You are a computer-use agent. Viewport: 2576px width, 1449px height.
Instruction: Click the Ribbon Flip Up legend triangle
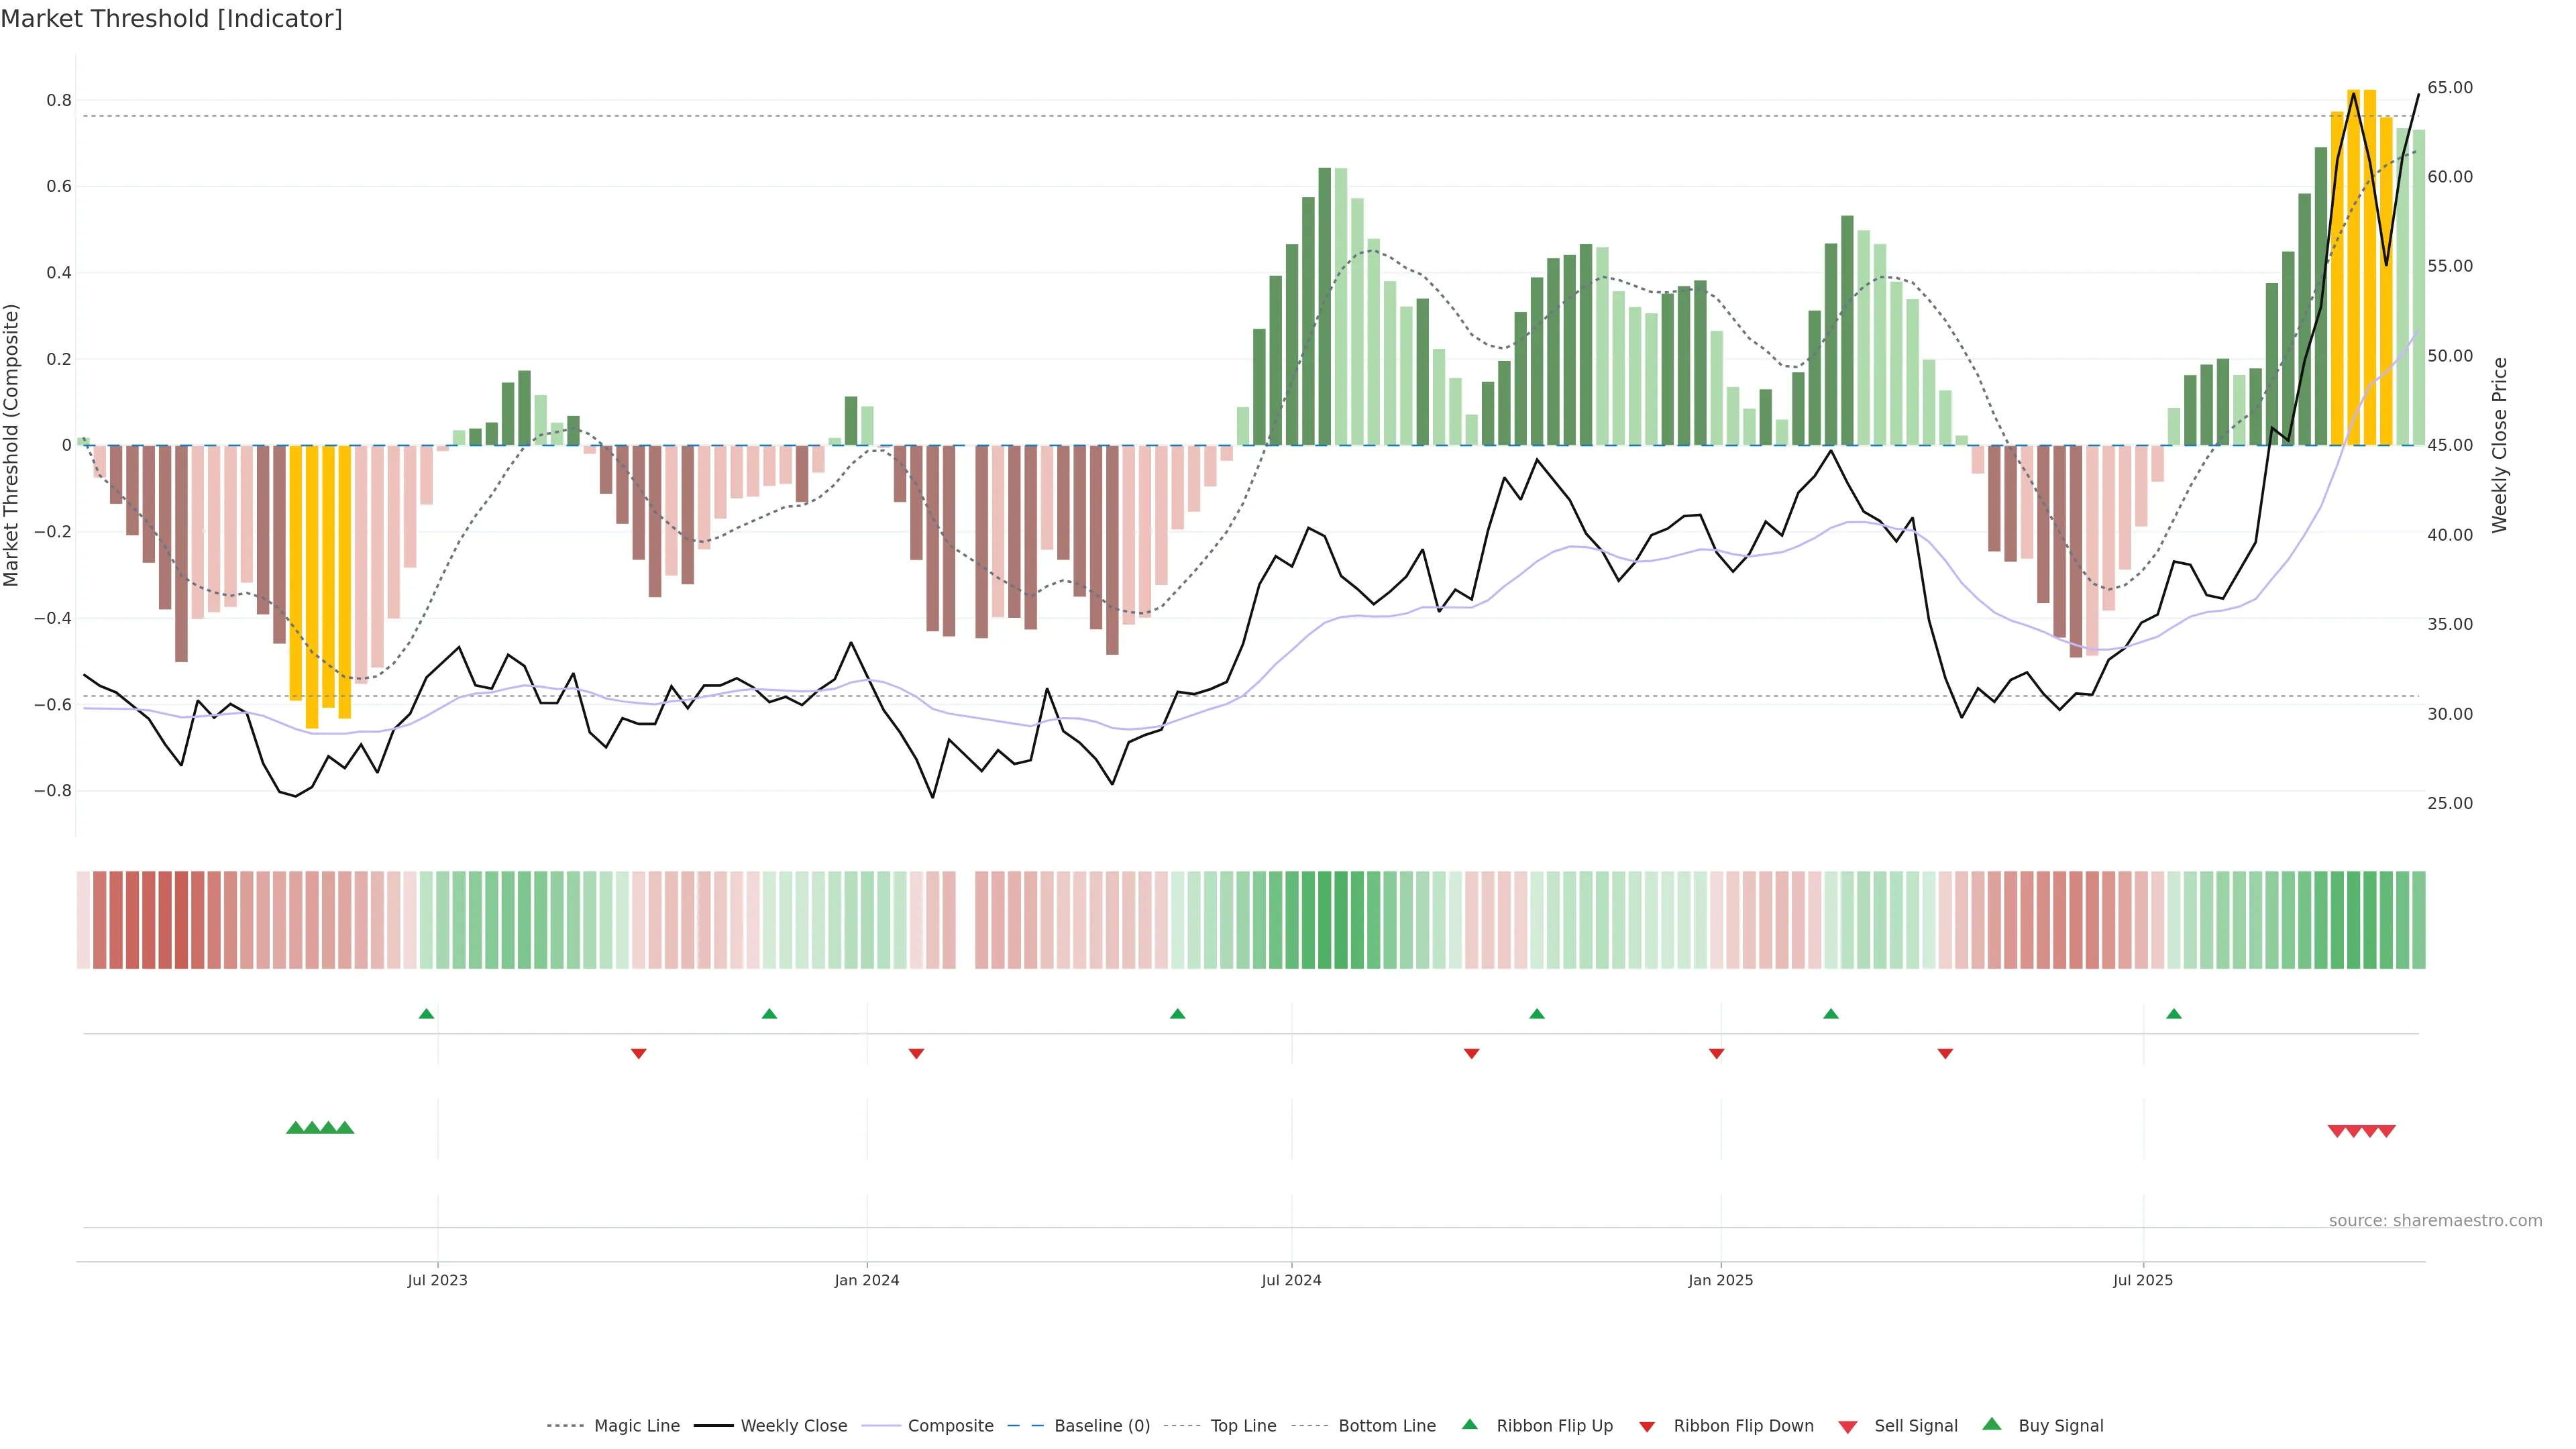coord(1469,1424)
